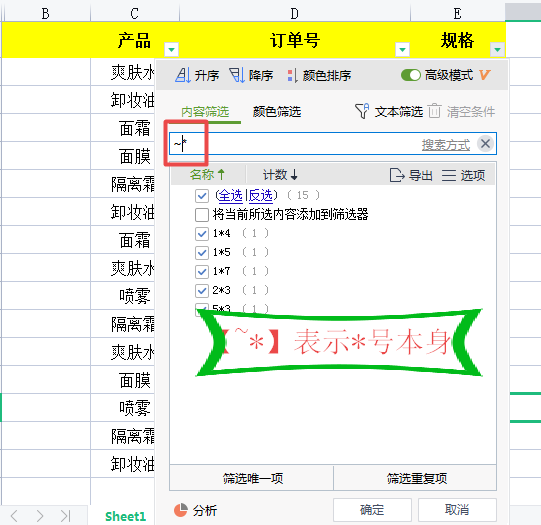Jump to last sheet arrow
The height and width of the screenshot is (525, 541).
click(x=65, y=516)
